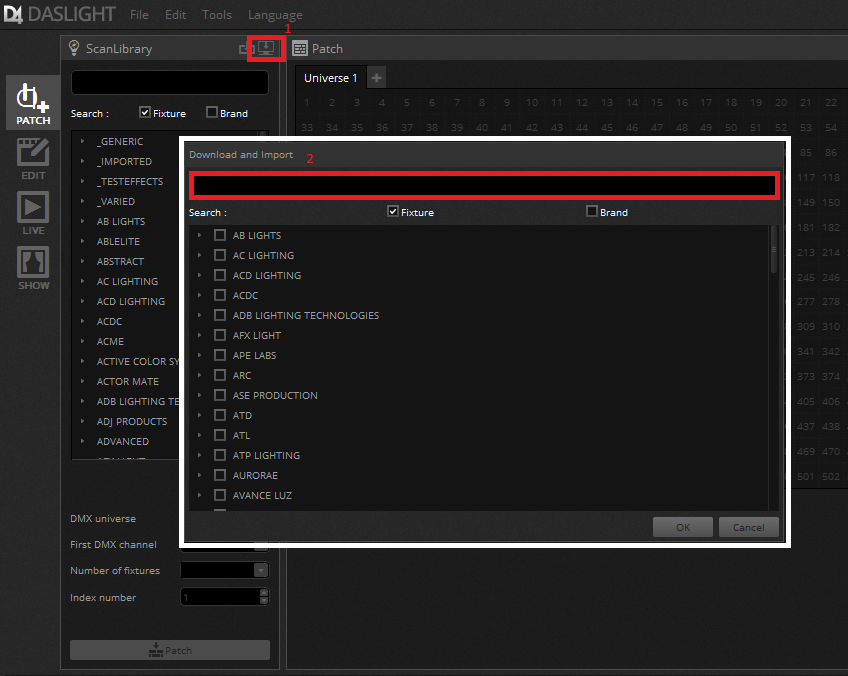Click the download and import fixtures icon
This screenshot has width=848, height=676.
point(266,48)
